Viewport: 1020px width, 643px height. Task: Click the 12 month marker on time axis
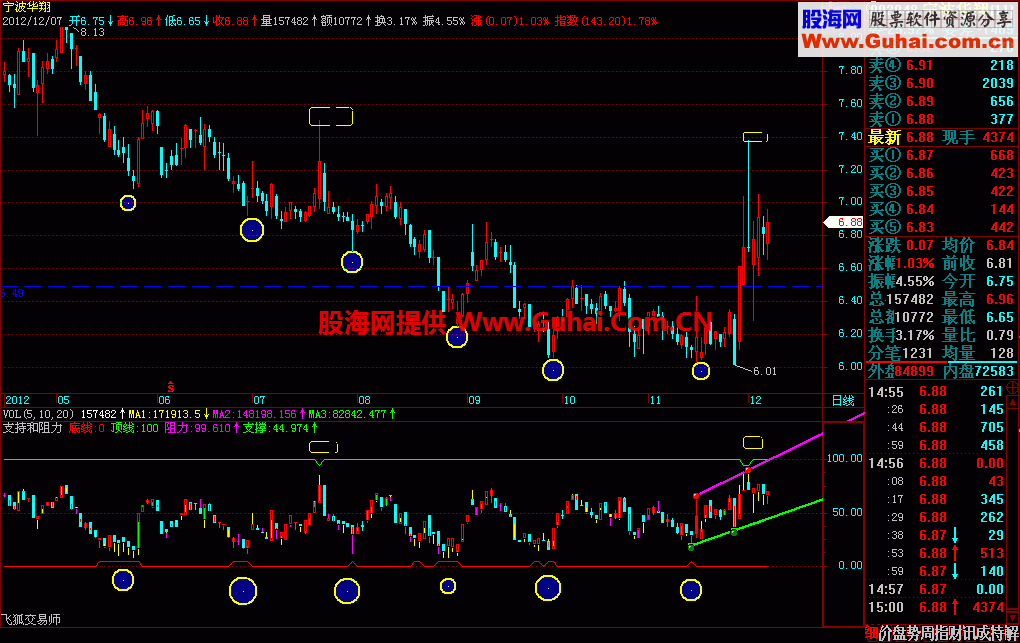tap(755, 400)
